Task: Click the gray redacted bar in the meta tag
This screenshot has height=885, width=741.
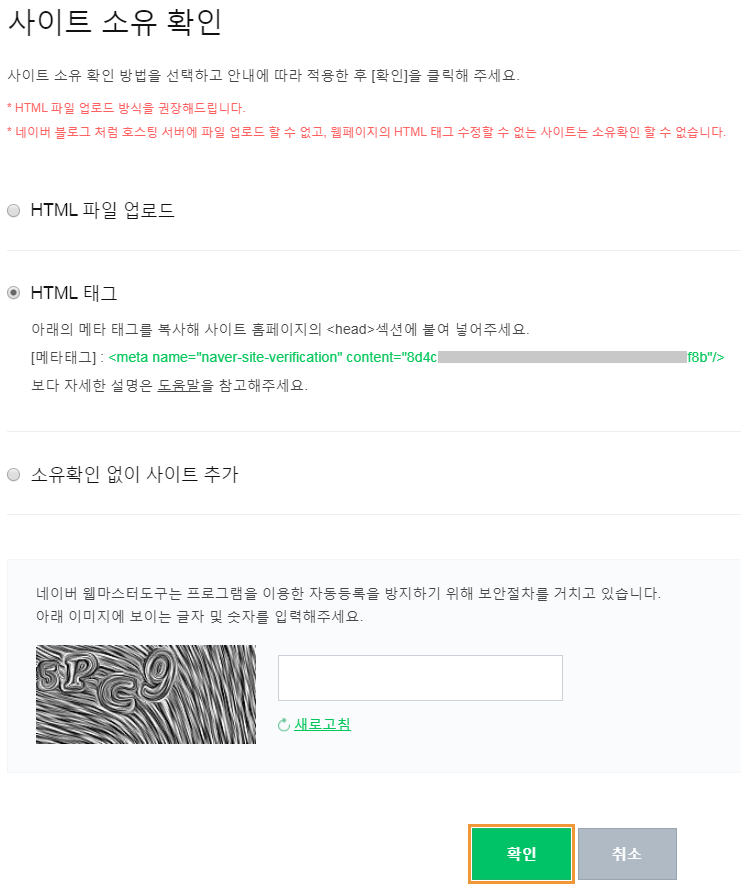Action: 562,357
